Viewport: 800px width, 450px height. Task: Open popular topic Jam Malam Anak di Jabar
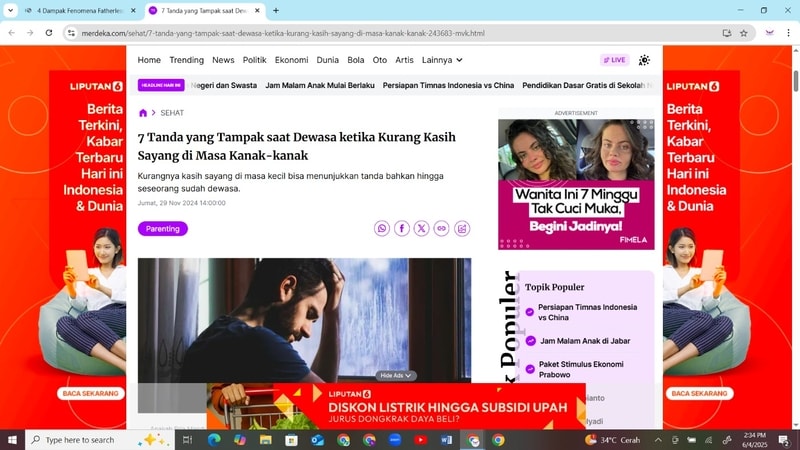(x=585, y=341)
